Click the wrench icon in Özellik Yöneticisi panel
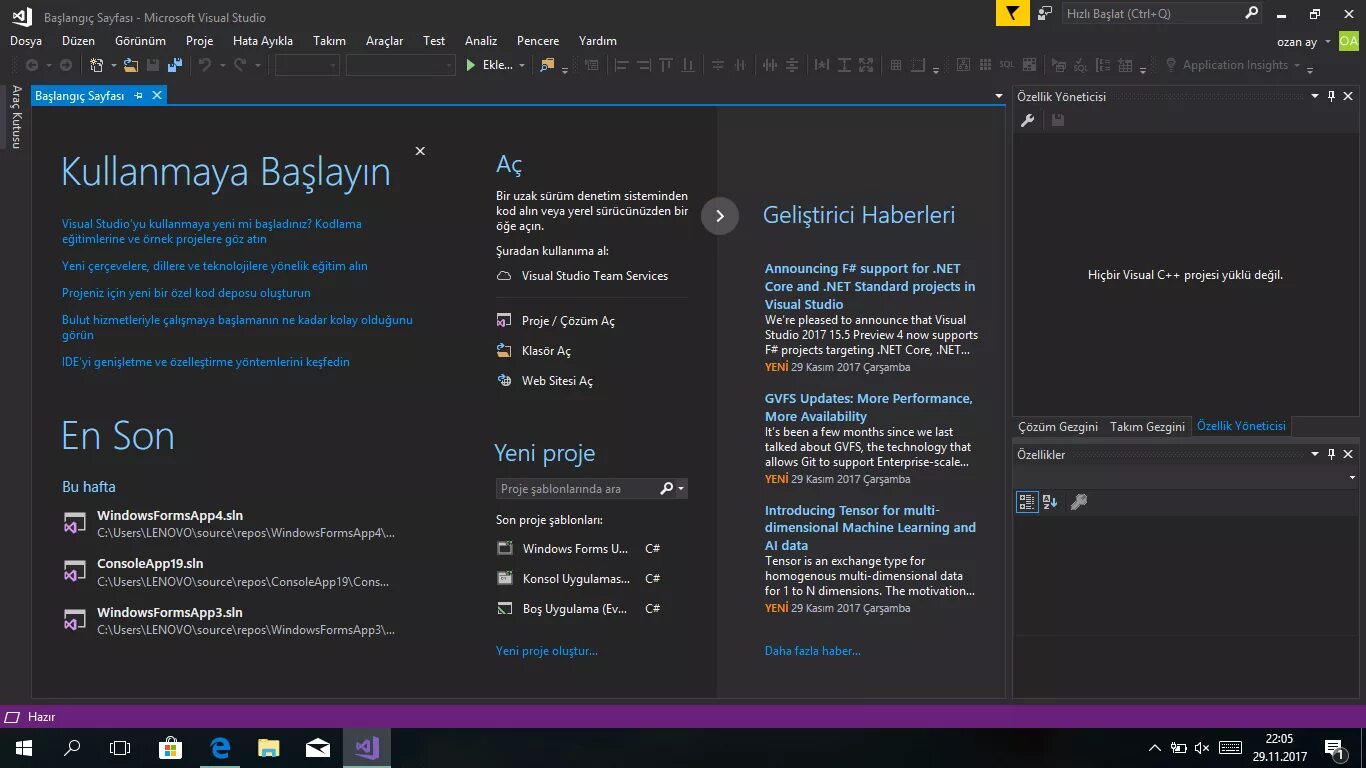The width and height of the screenshot is (1366, 768). click(x=1027, y=121)
